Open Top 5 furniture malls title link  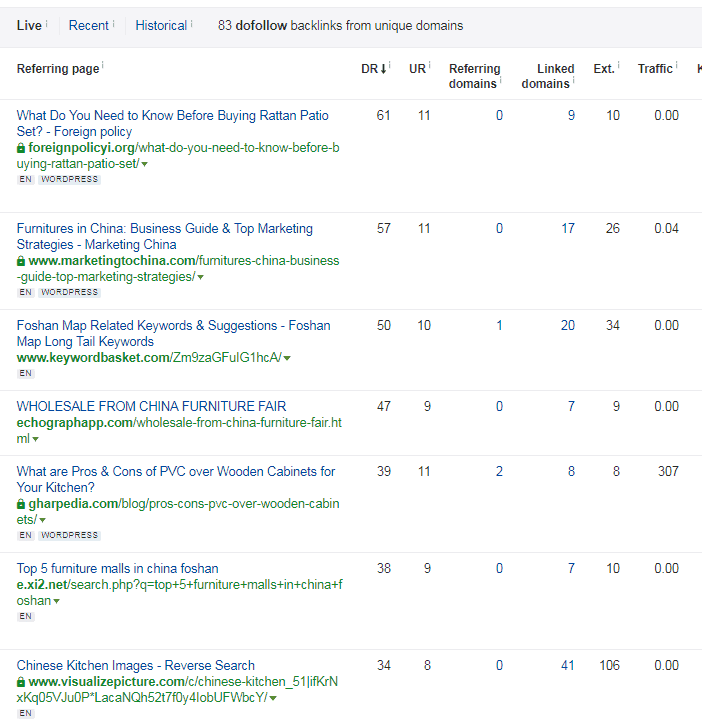point(117,569)
